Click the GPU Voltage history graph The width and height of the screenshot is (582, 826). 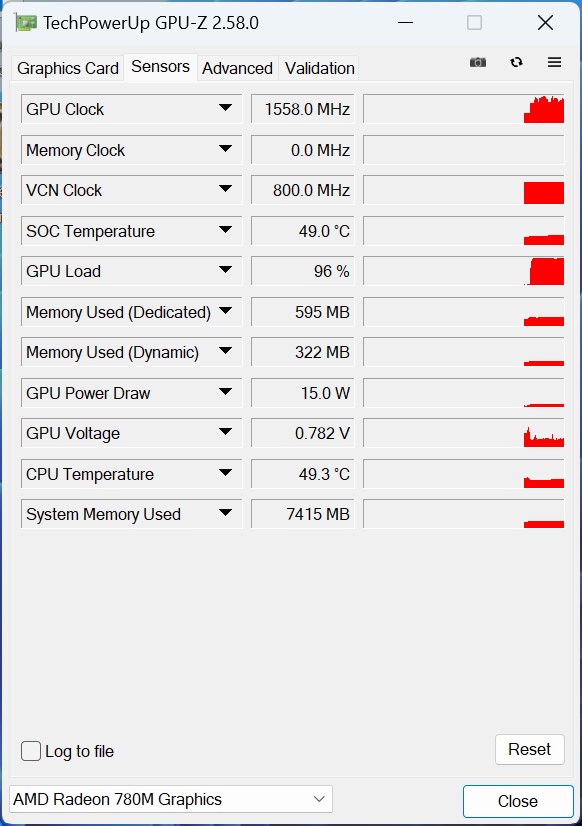pos(463,433)
